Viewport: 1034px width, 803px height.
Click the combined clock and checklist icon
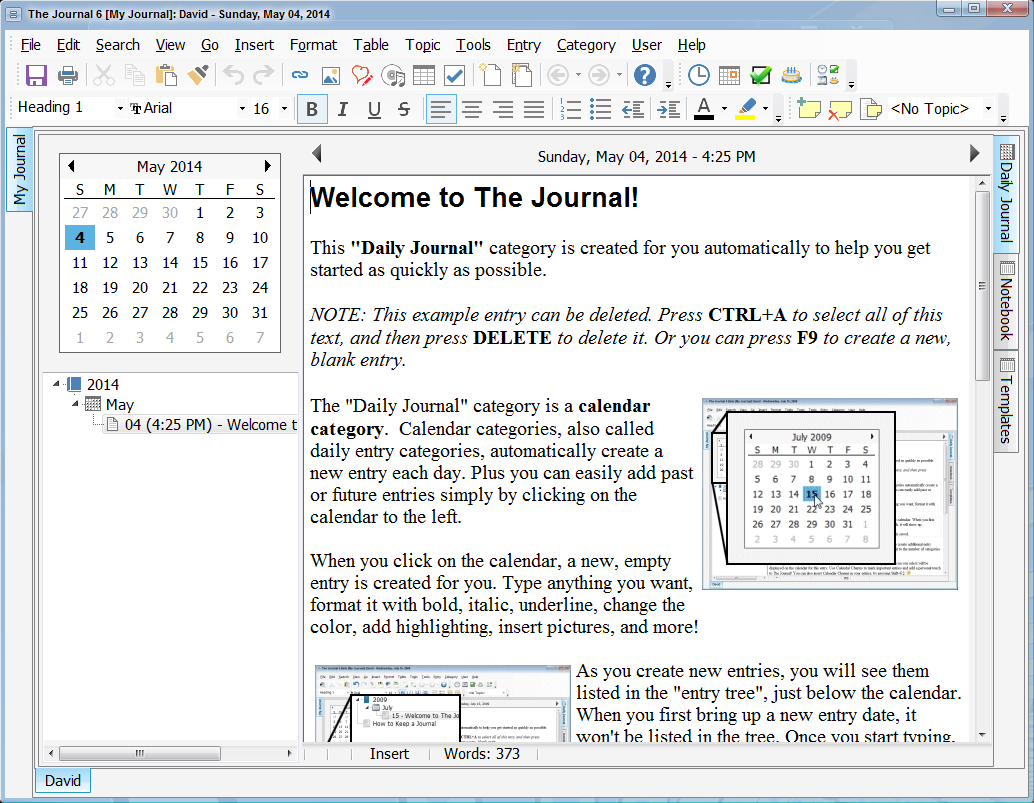(x=828, y=75)
